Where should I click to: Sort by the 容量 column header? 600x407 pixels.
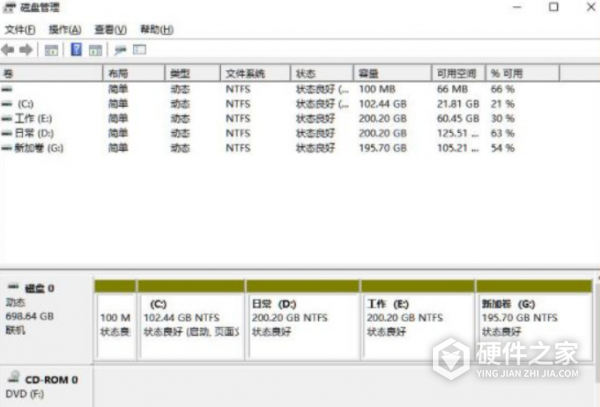(x=393, y=73)
